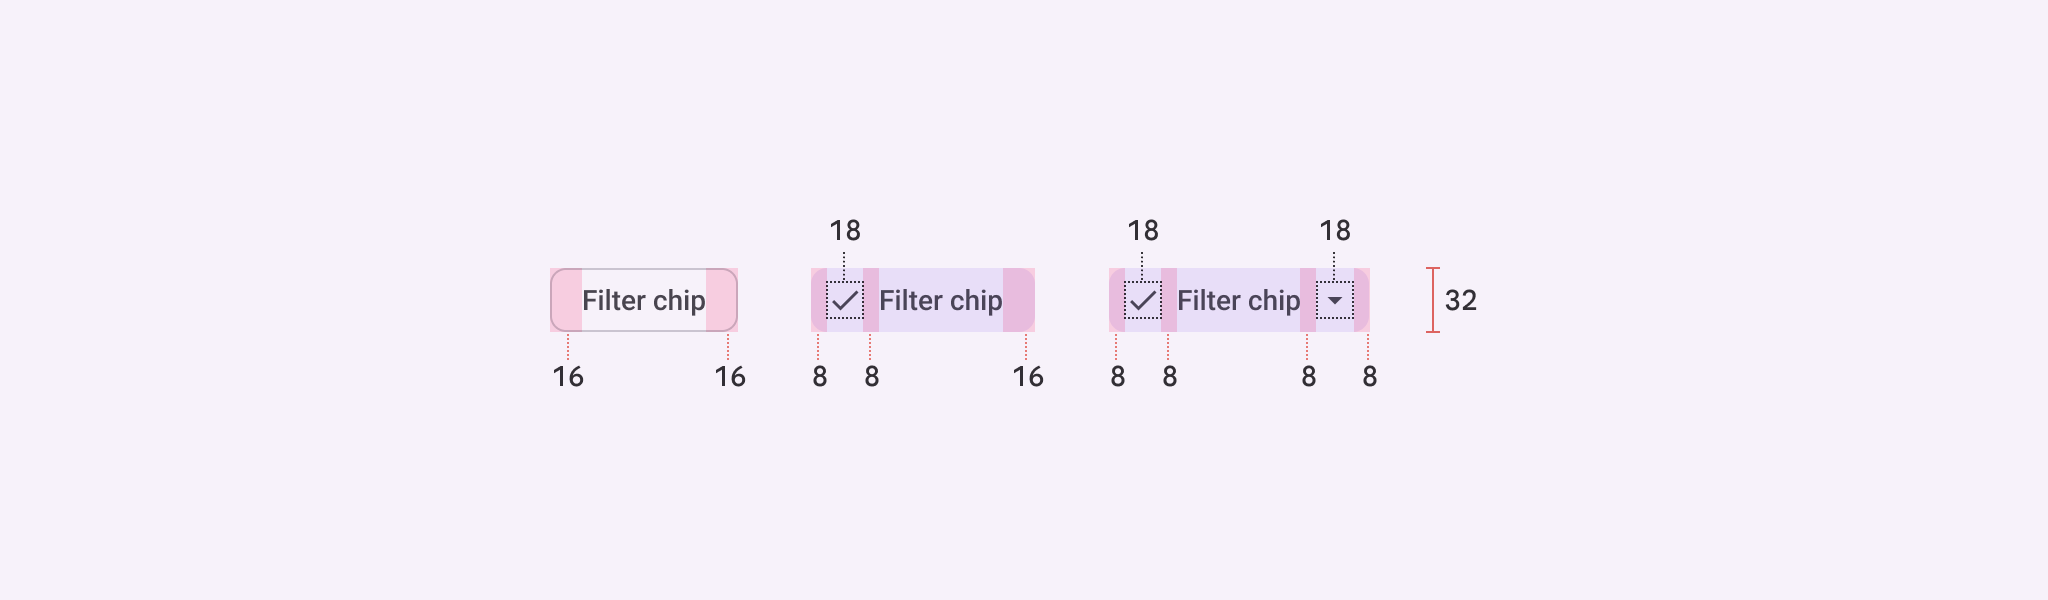Toggle the rightmost Filter chip label
2048x600 pixels.
click(x=1238, y=300)
